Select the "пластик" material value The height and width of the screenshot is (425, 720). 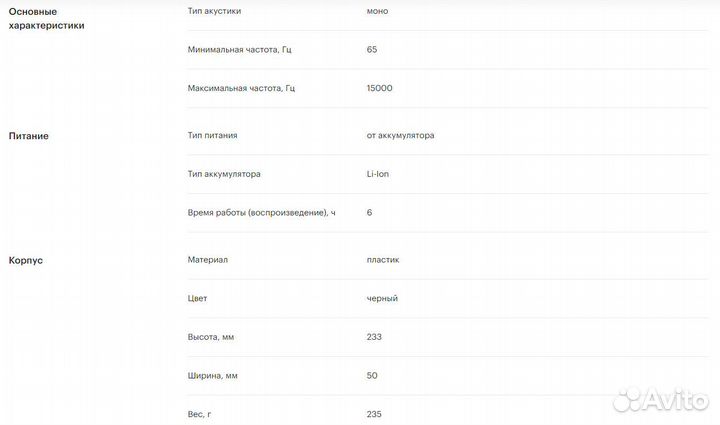[x=383, y=259]
